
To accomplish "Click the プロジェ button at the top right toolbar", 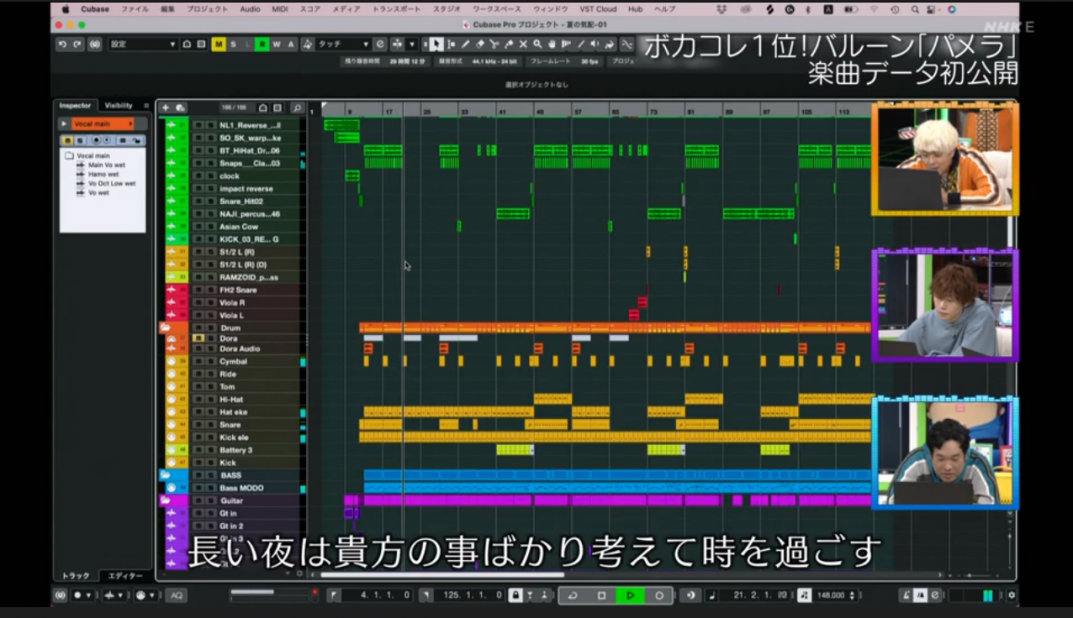I will (622, 62).
